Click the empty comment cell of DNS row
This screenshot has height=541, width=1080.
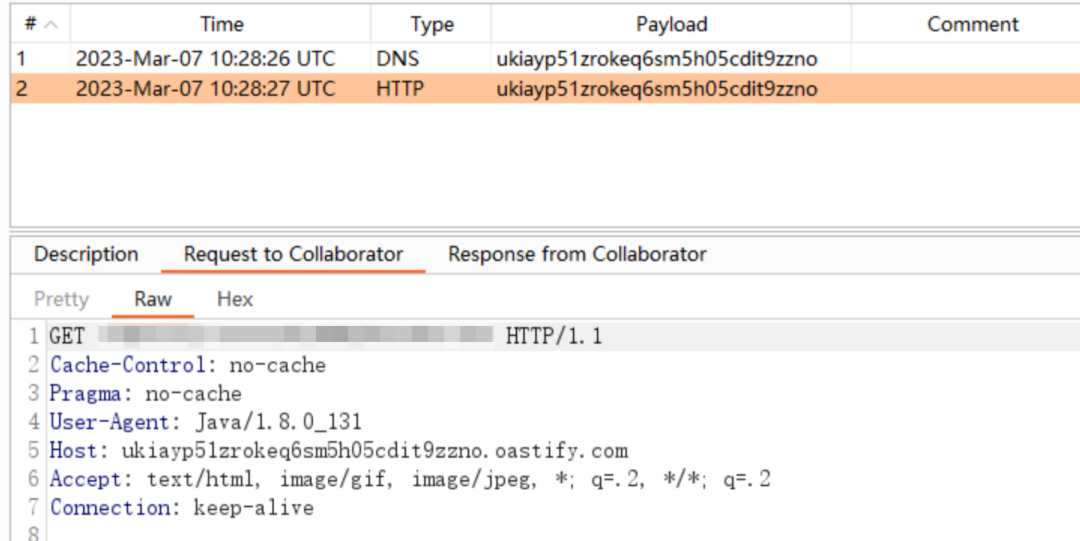pos(966,59)
